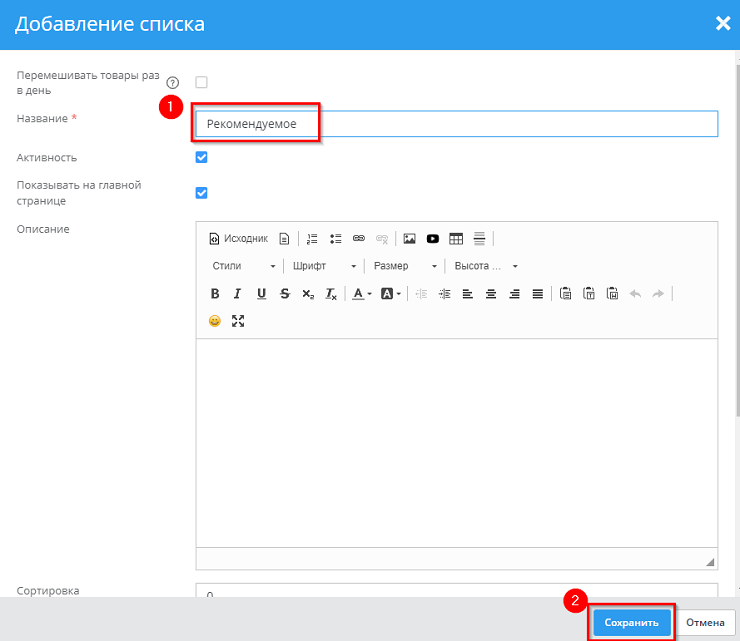Insert a table in editor
The height and width of the screenshot is (641, 740).
click(x=456, y=239)
